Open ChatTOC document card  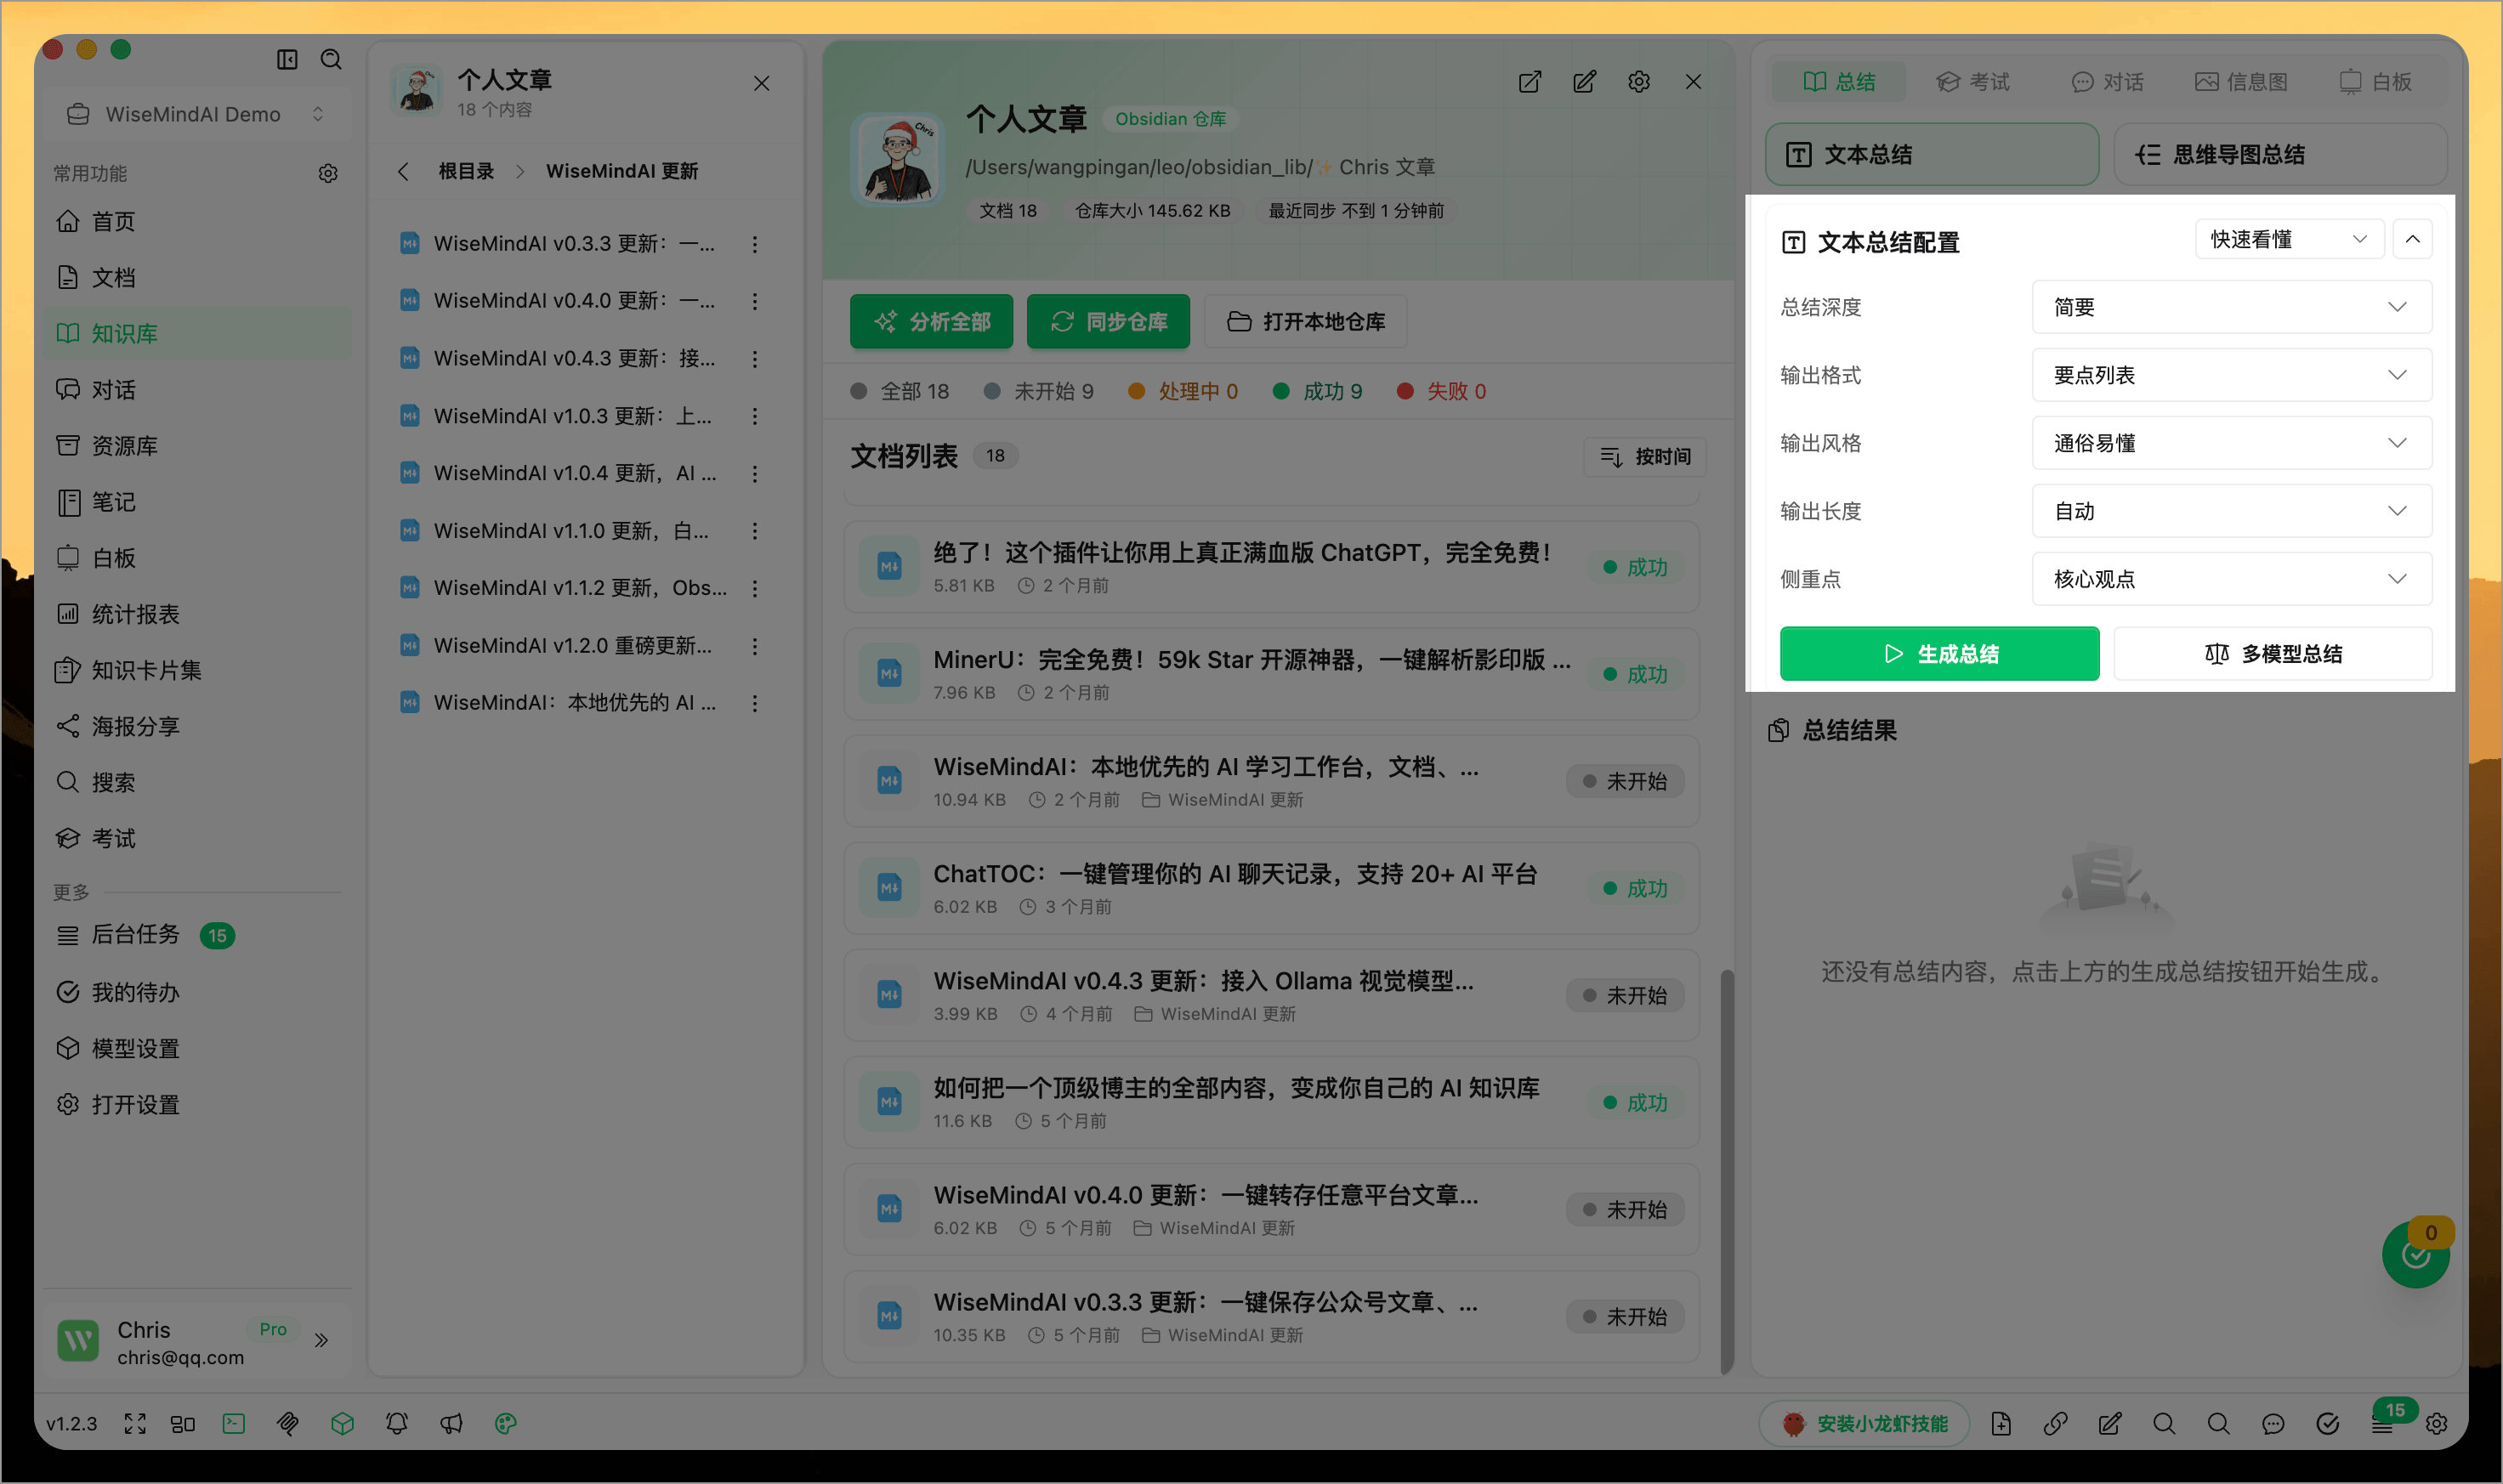[1271, 888]
